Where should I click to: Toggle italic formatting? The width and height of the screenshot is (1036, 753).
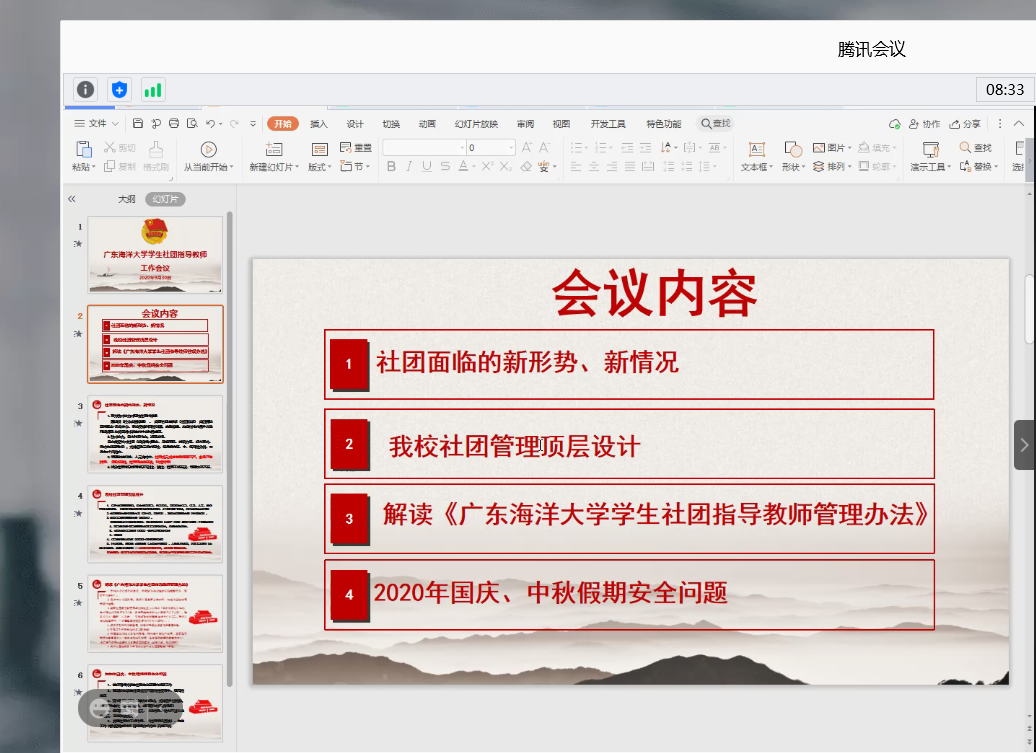point(410,167)
